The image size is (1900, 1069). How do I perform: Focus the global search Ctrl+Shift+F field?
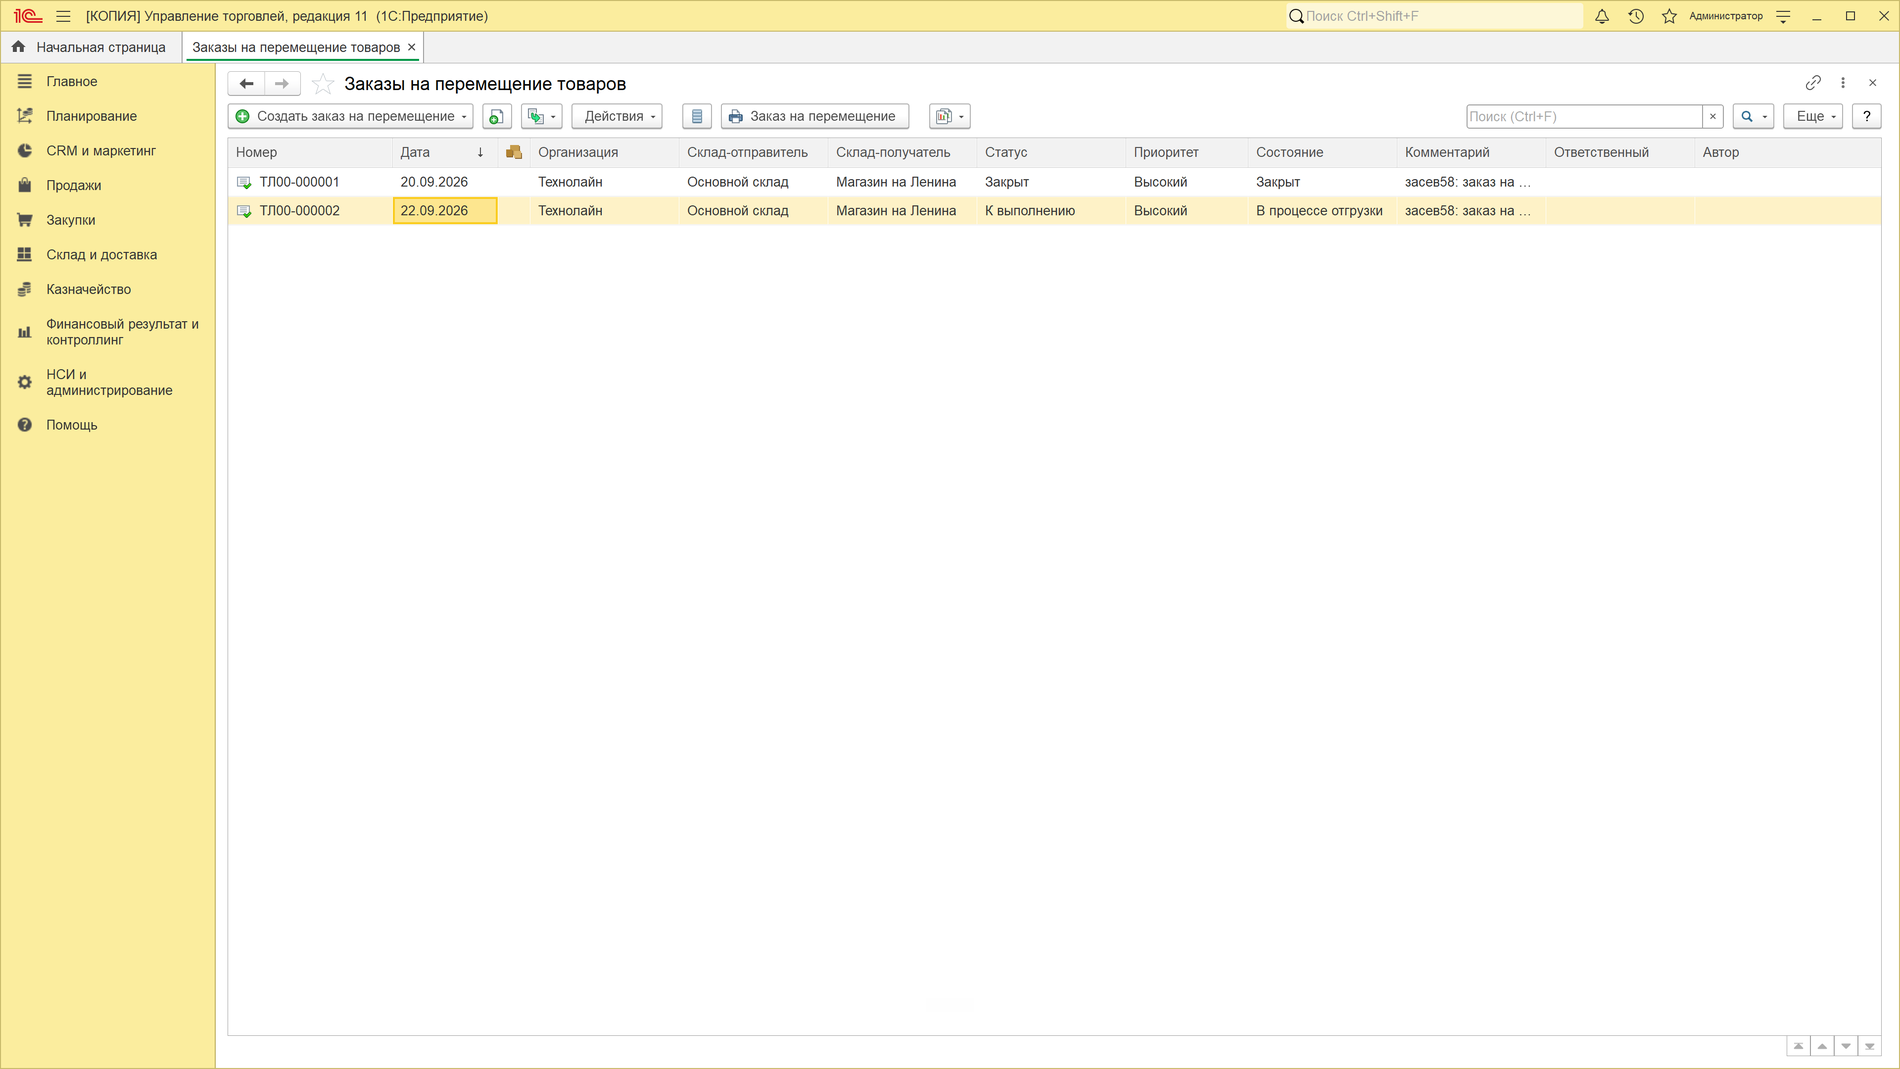click(x=1435, y=16)
